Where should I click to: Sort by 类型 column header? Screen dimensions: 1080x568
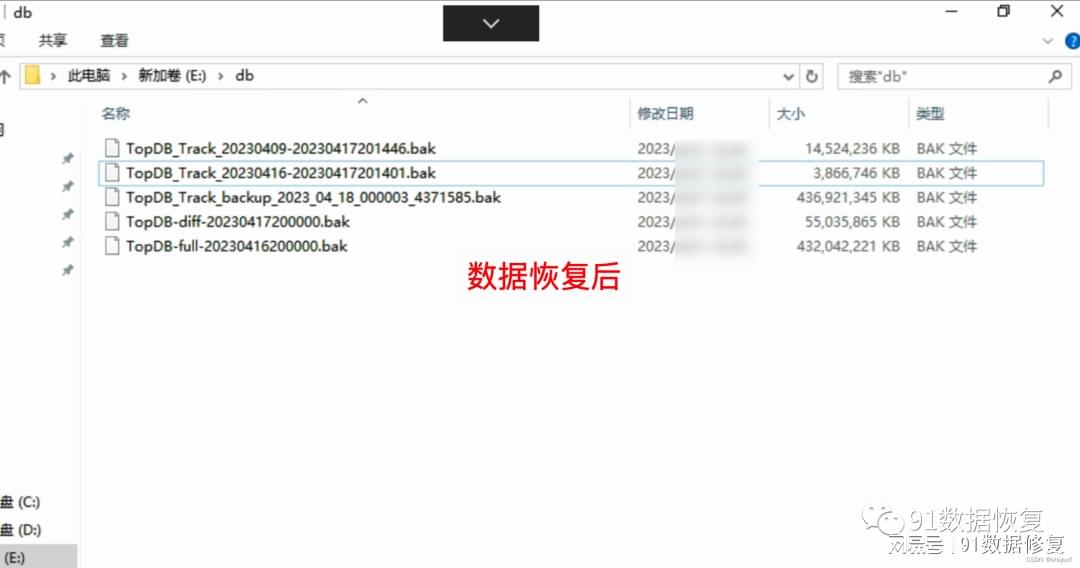(x=931, y=114)
